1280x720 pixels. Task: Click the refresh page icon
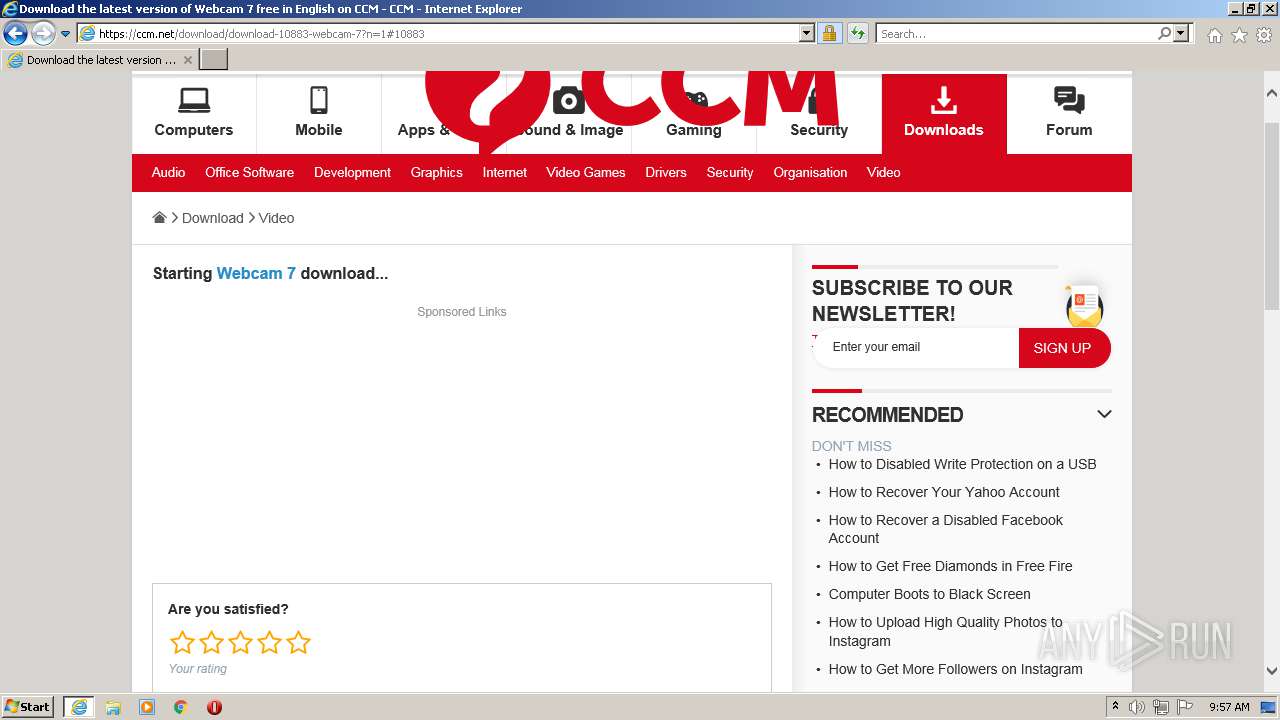pos(857,33)
